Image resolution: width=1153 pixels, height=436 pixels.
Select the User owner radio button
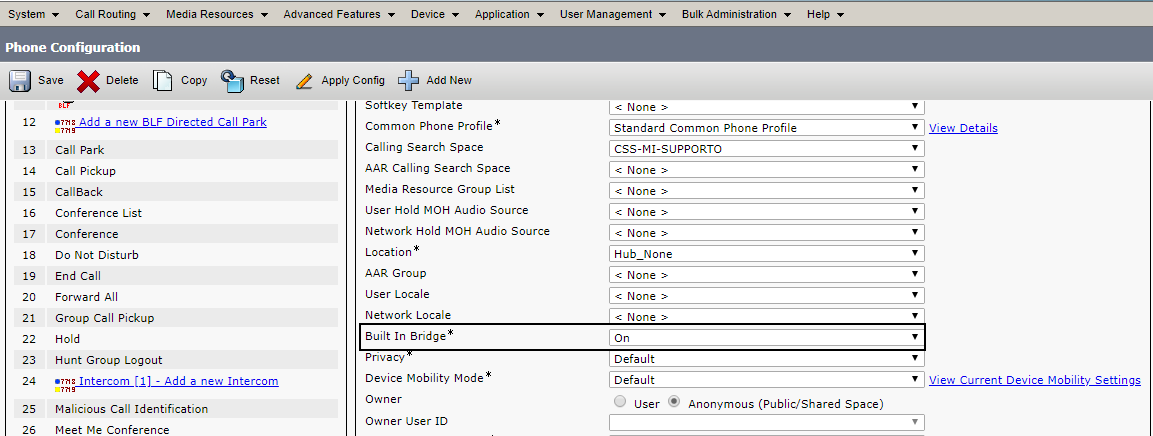(x=620, y=402)
